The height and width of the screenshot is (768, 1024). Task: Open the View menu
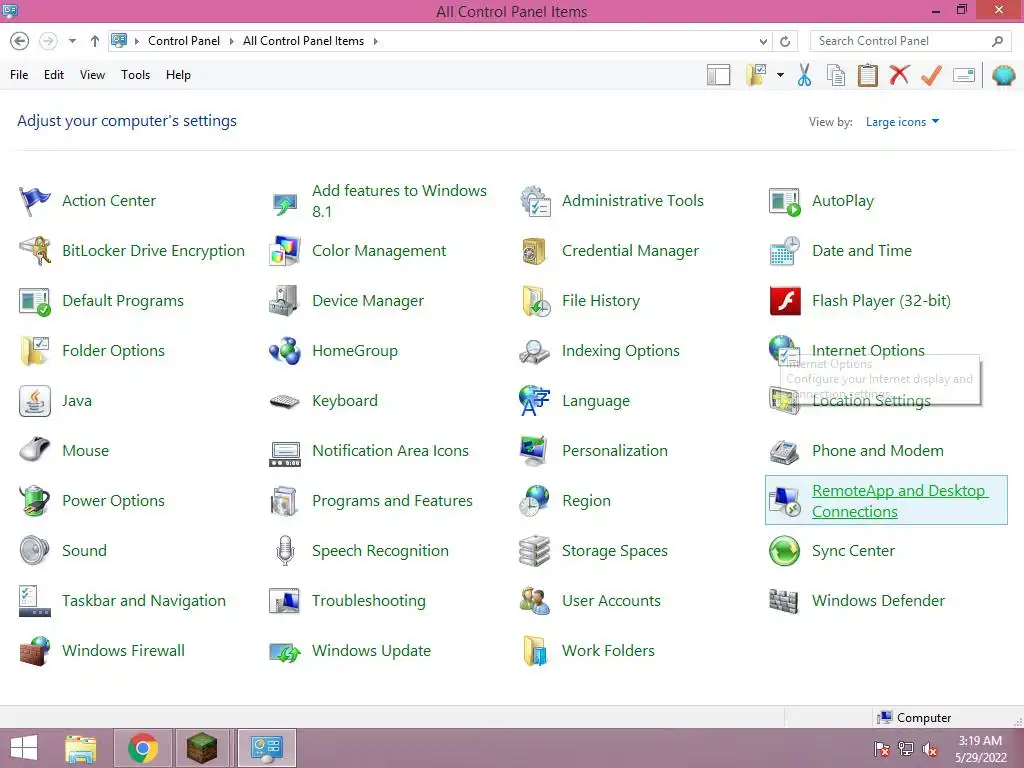point(92,75)
